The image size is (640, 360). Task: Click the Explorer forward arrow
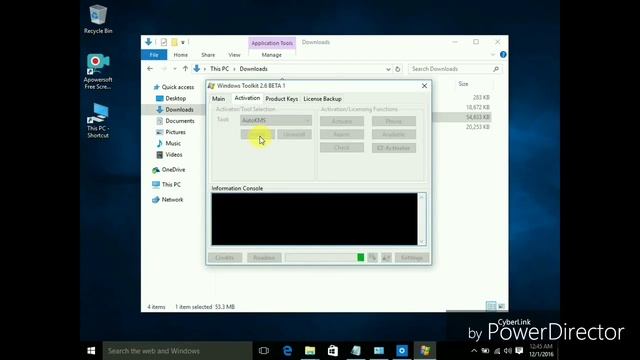164,69
